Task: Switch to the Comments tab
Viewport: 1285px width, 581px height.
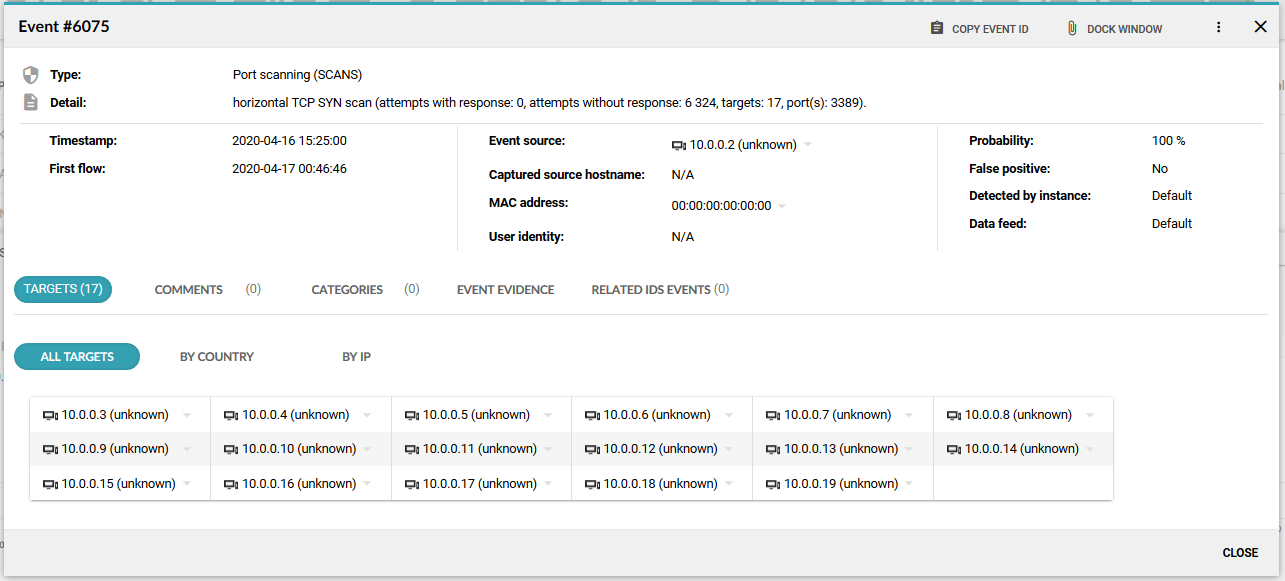Action: click(188, 289)
